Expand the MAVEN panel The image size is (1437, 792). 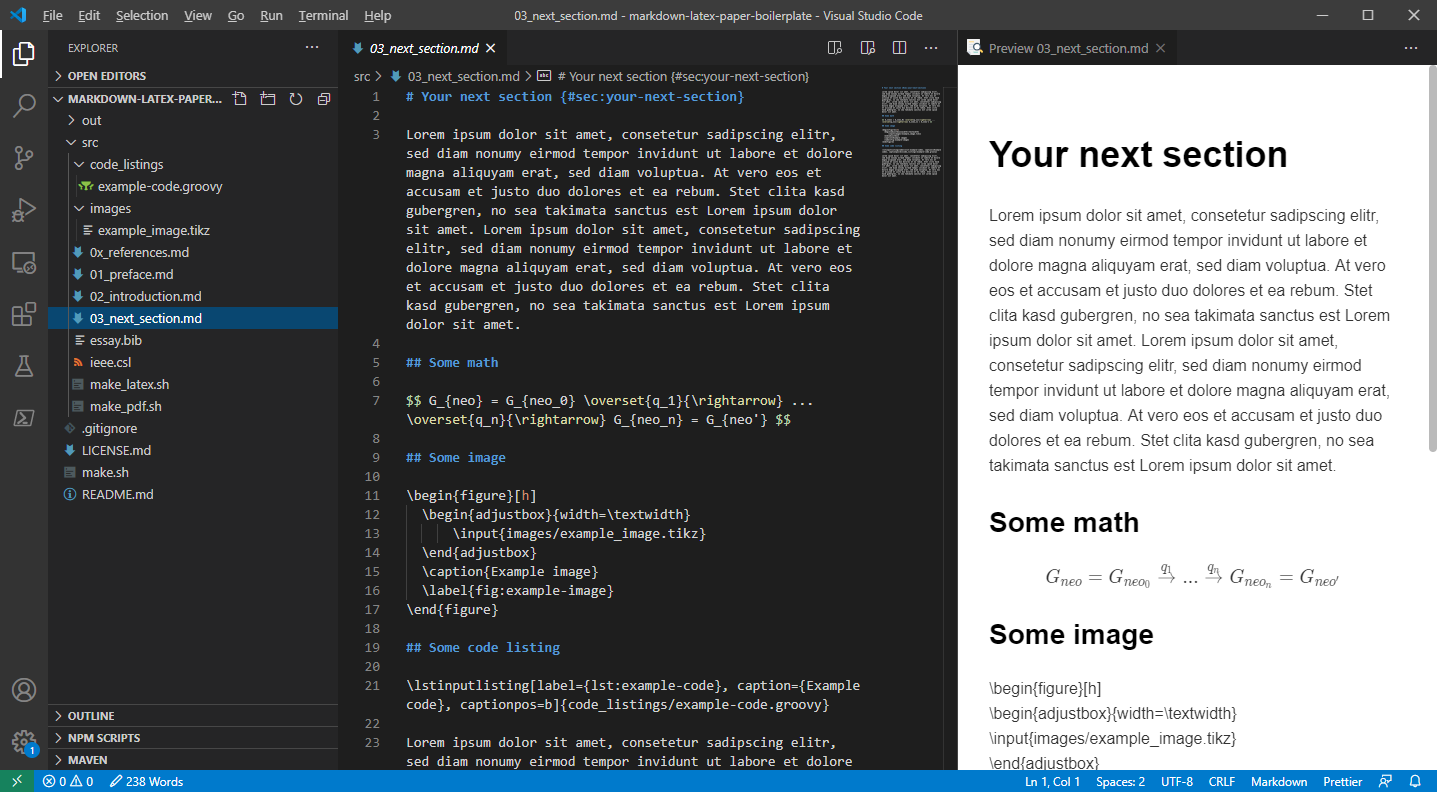click(x=193, y=760)
